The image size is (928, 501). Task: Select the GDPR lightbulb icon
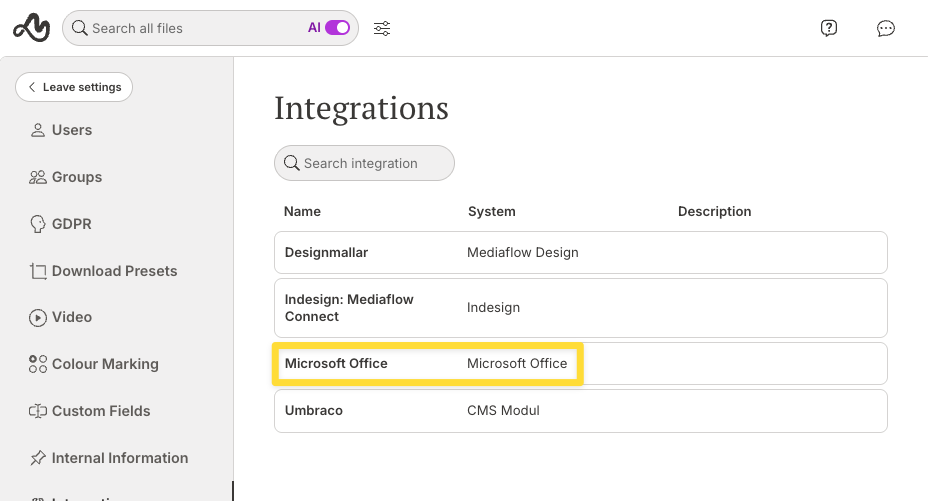point(38,224)
